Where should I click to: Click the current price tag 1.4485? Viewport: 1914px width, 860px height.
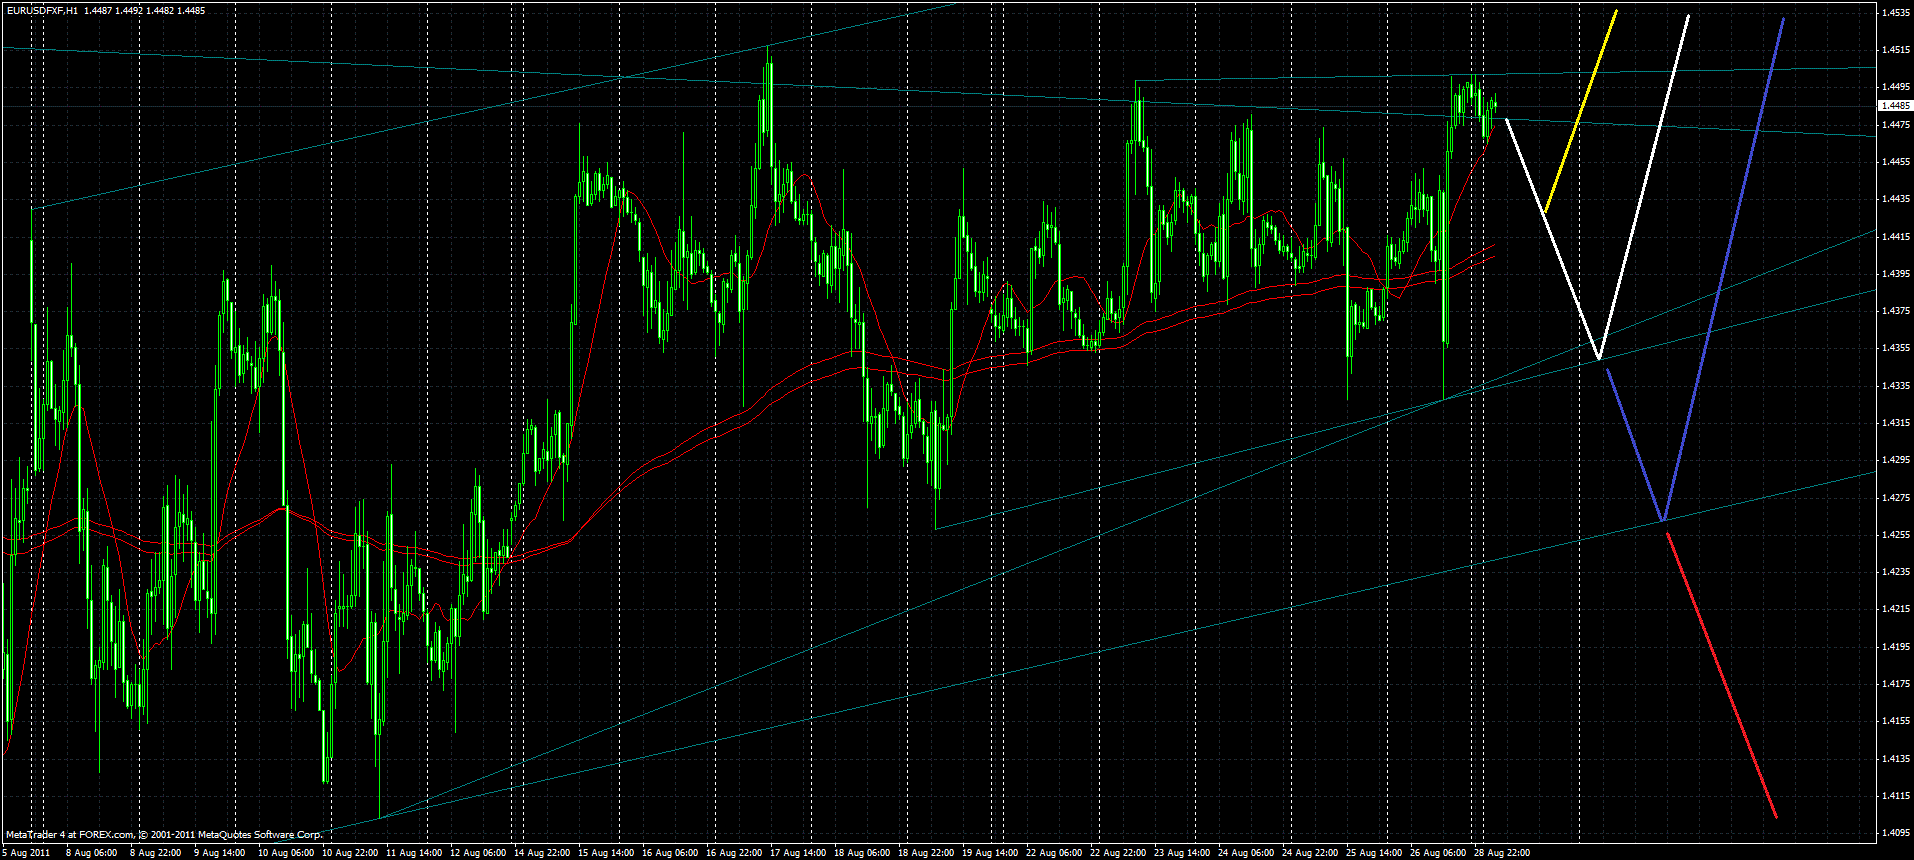pos(1895,105)
